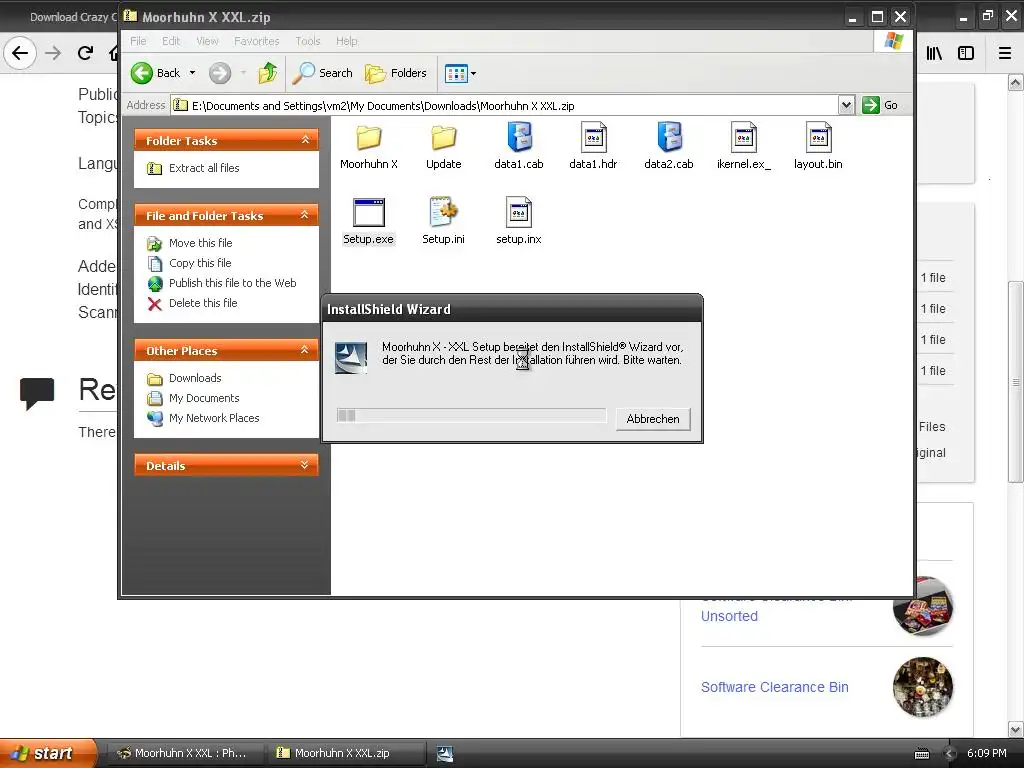Toggle the browser sidebar icon
Viewport: 1024px width, 768px height.
coord(966,53)
